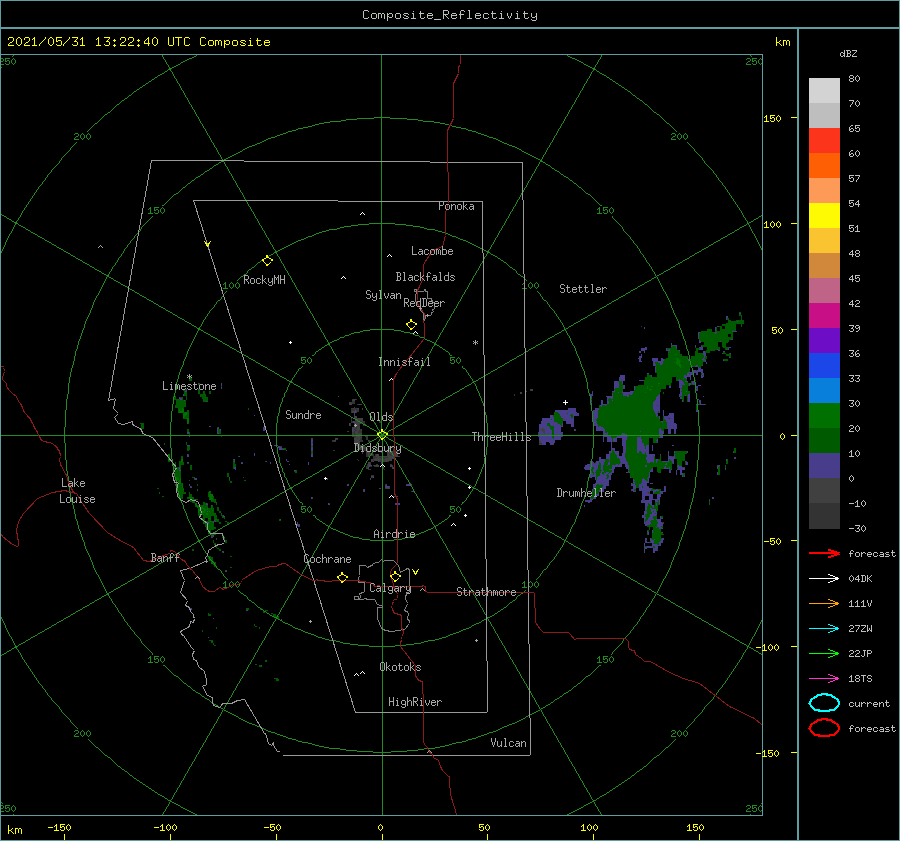Click the Composite_Reflectivity title text
900x841 pixels.
(450, 15)
